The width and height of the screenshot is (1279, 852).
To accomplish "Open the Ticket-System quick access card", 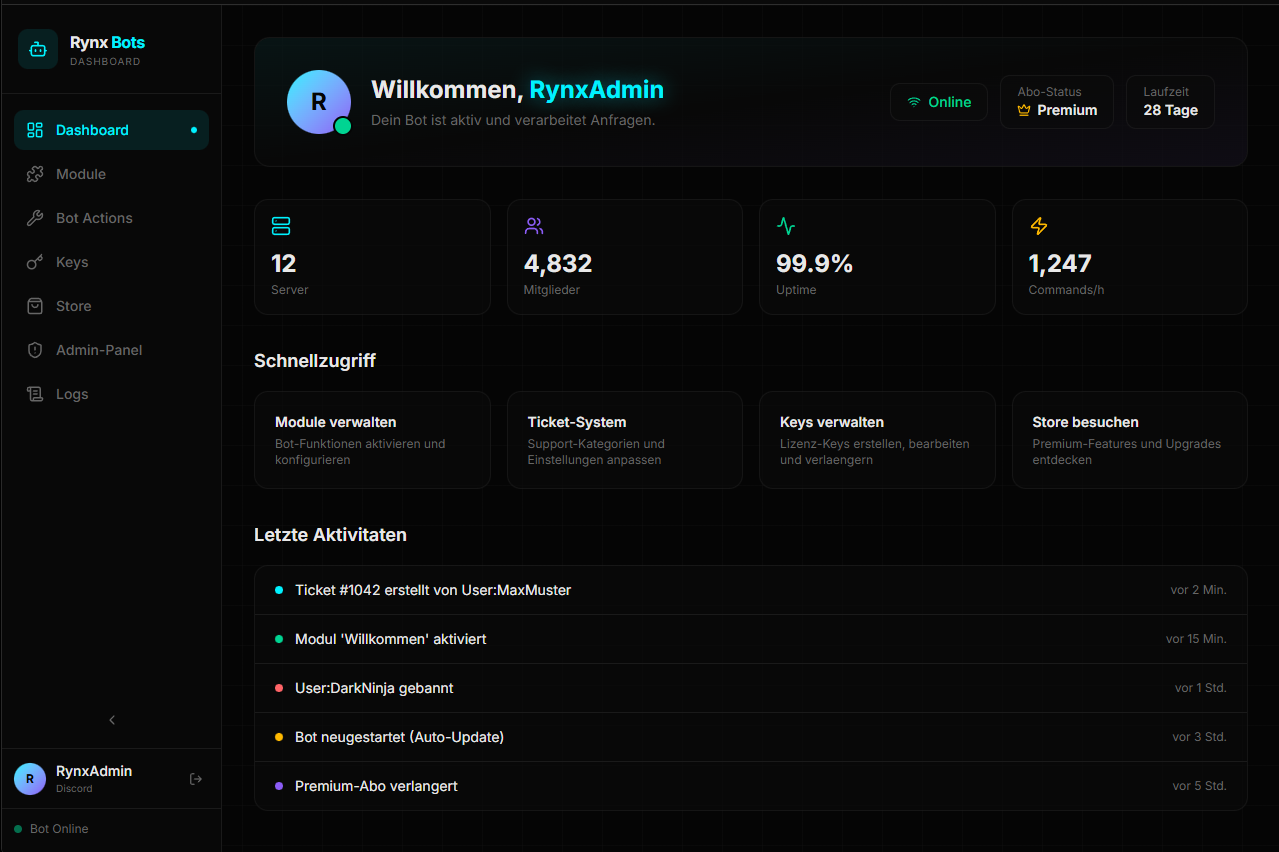I will click(624, 440).
